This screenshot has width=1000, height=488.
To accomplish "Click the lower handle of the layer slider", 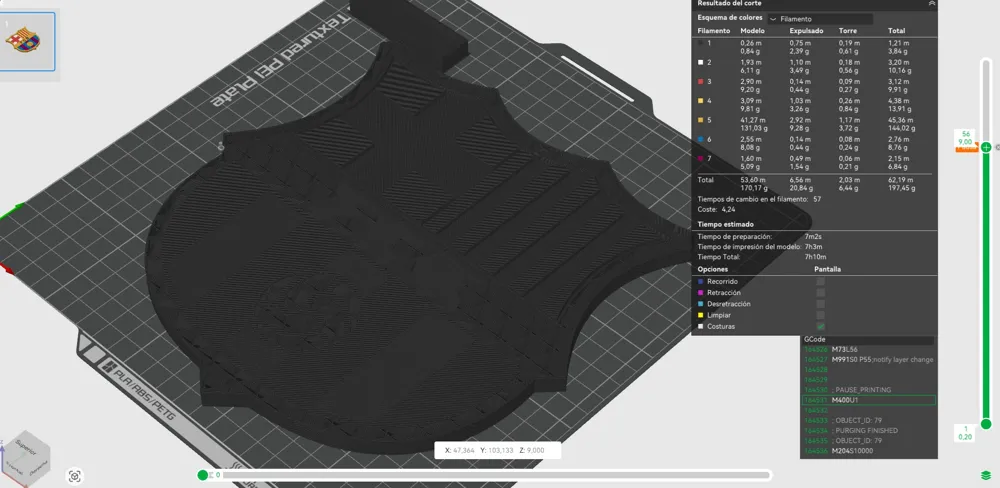I will pyautogui.click(x=986, y=424).
